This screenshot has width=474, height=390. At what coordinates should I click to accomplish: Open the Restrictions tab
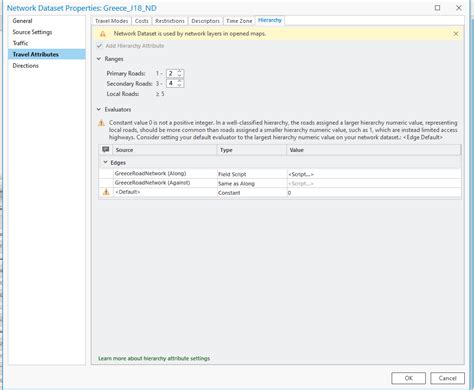coord(170,21)
